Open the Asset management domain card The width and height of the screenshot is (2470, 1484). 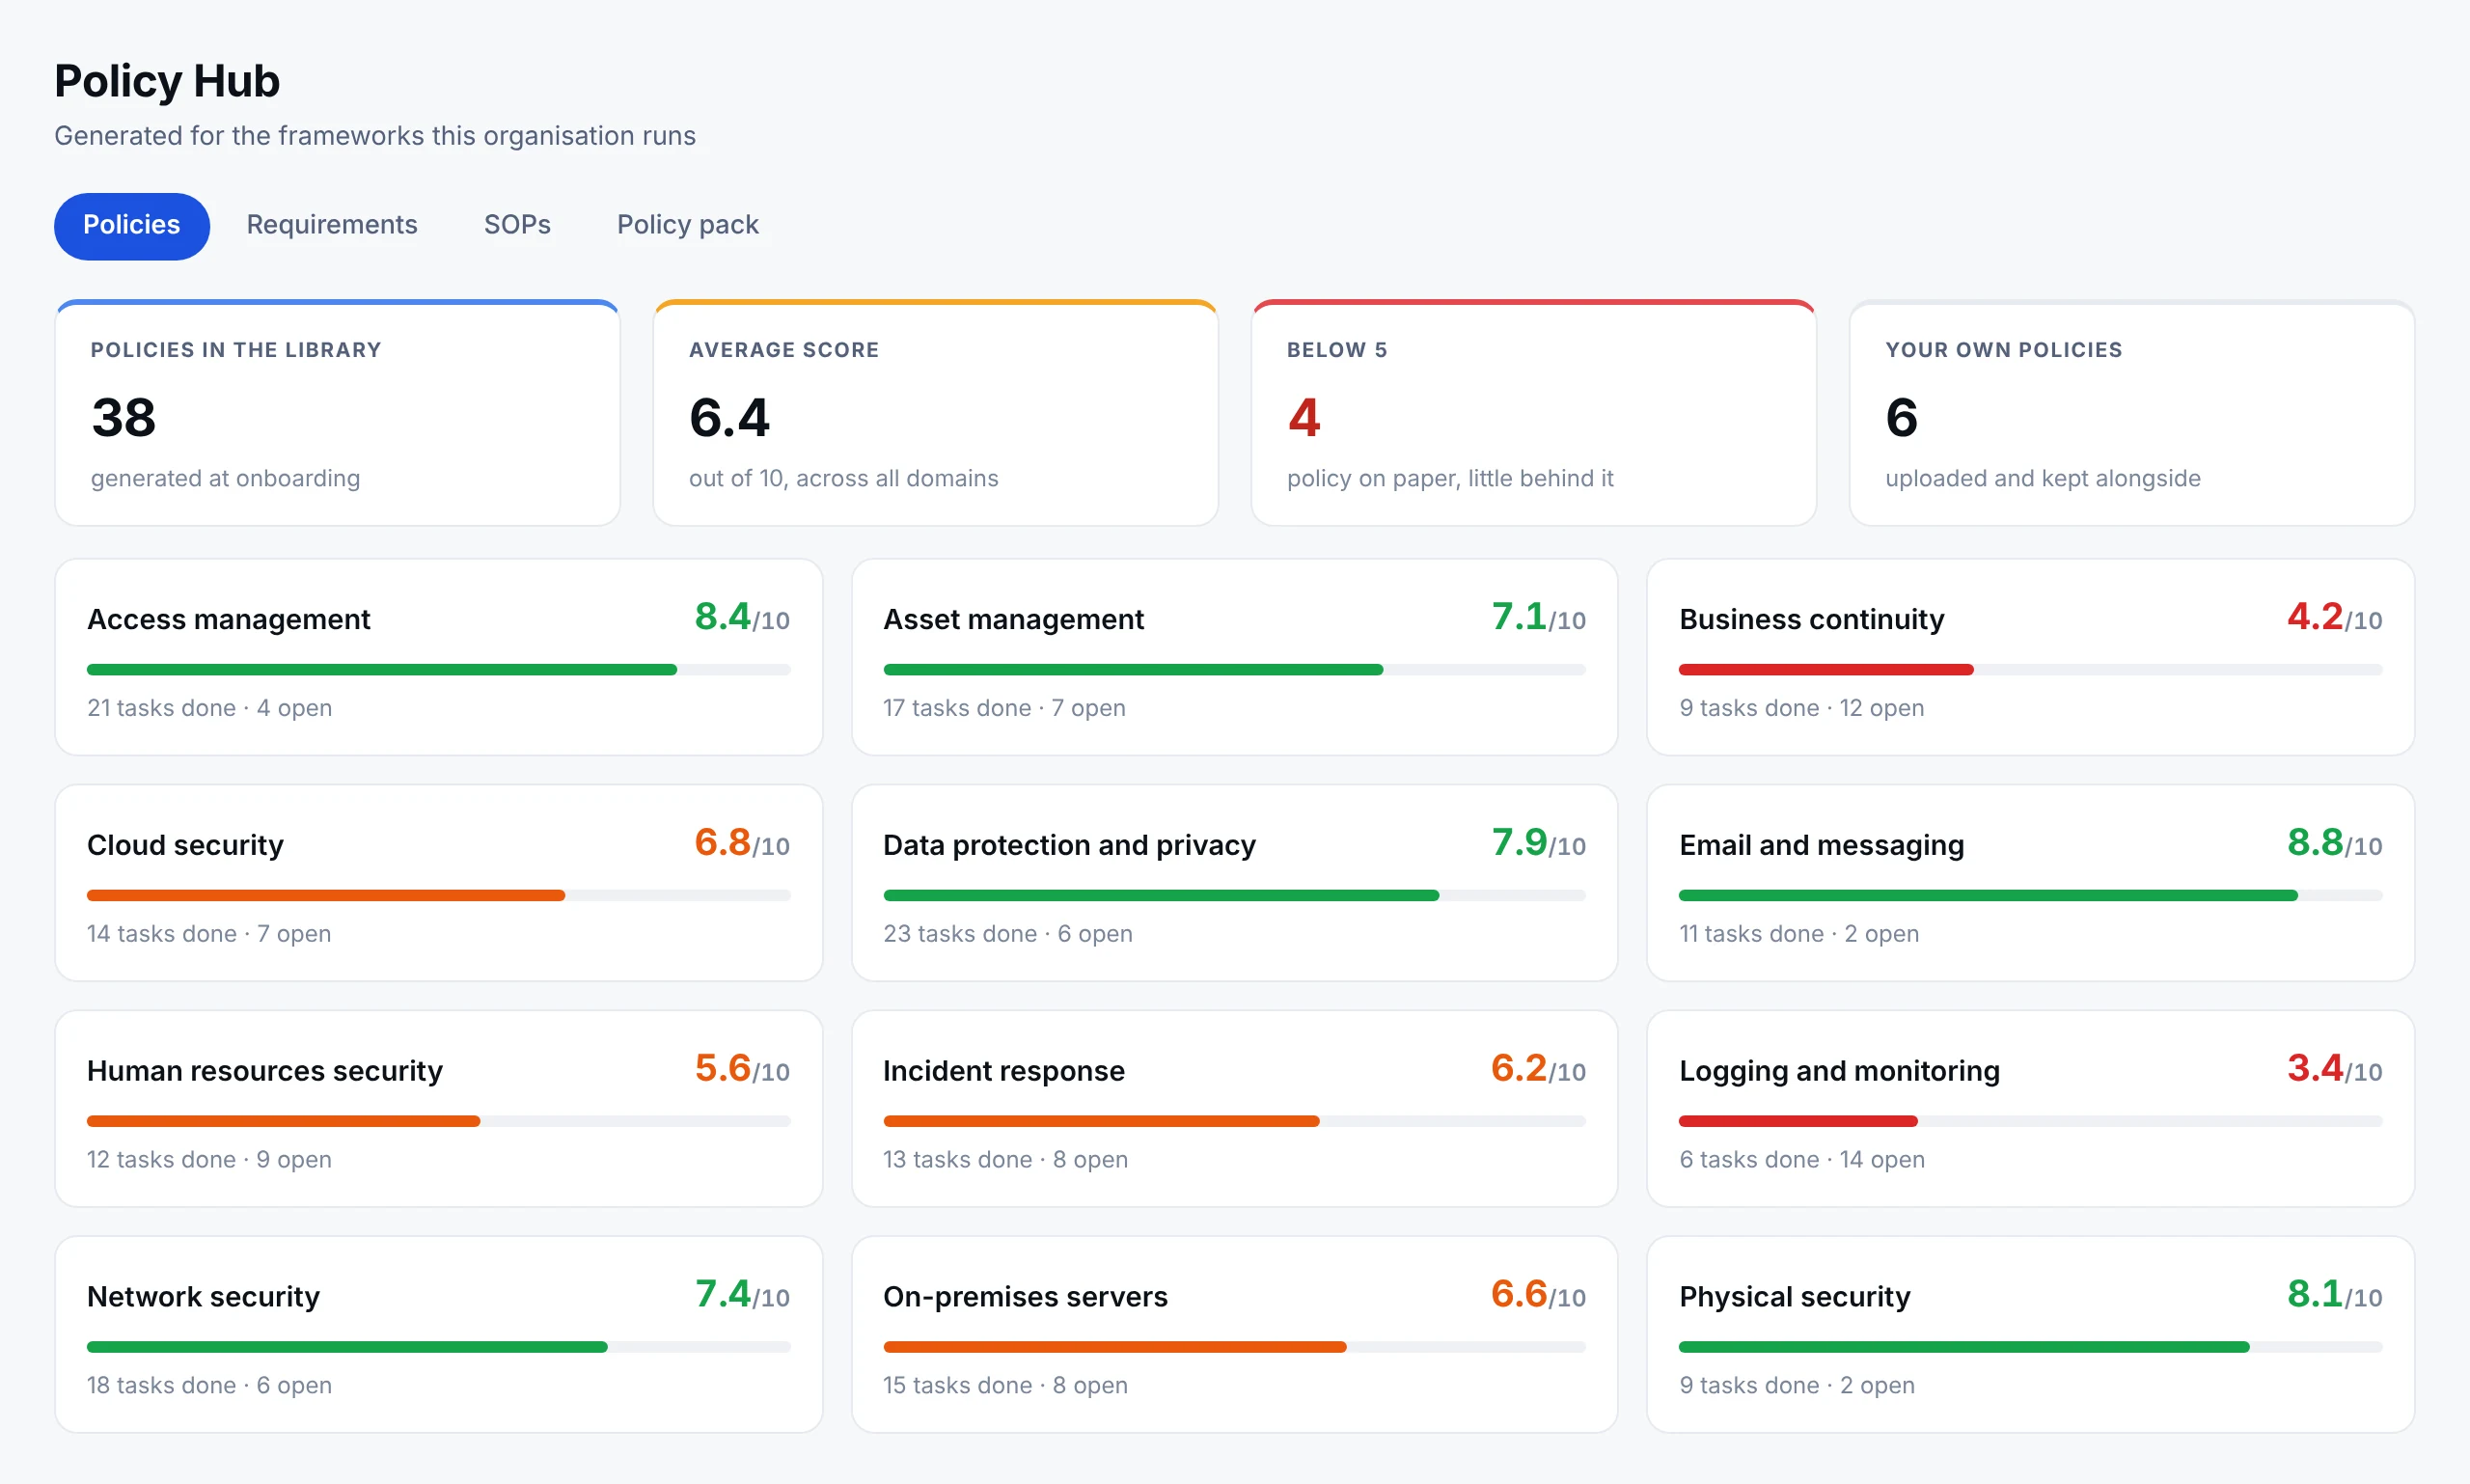click(1235, 657)
